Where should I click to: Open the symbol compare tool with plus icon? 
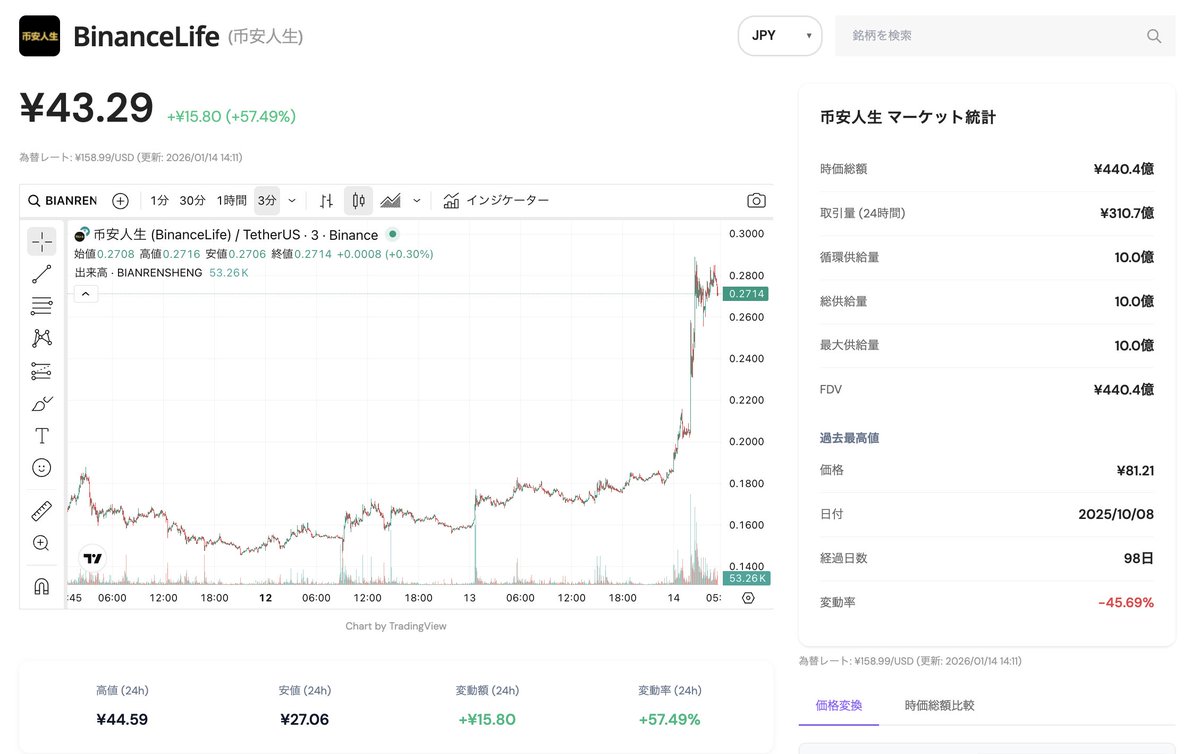click(x=120, y=200)
